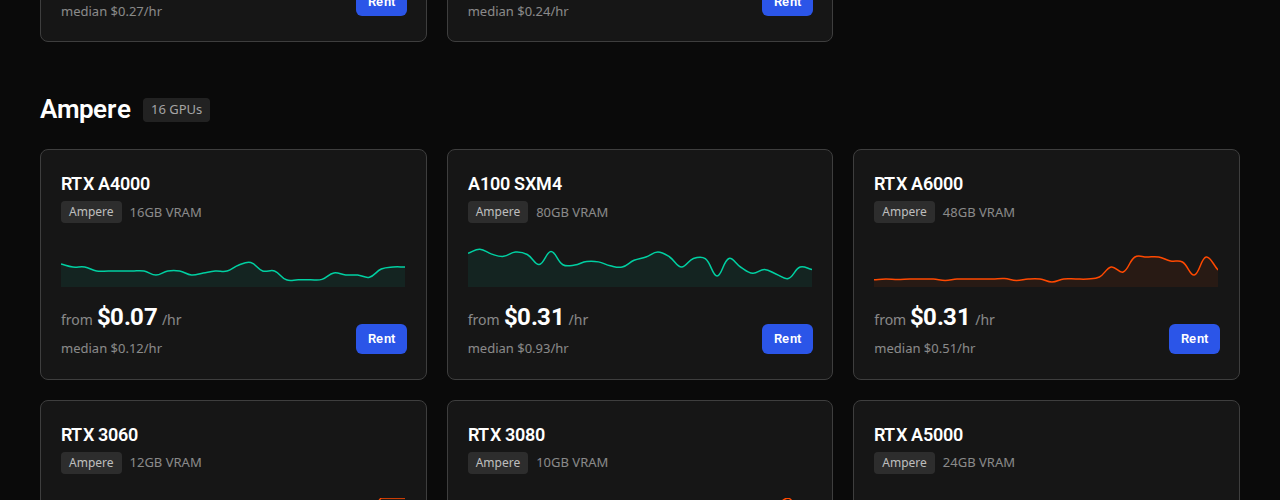Click the median $0.93/hr text
Viewport: 1280px width, 500px height.
[x=518, y=348]
